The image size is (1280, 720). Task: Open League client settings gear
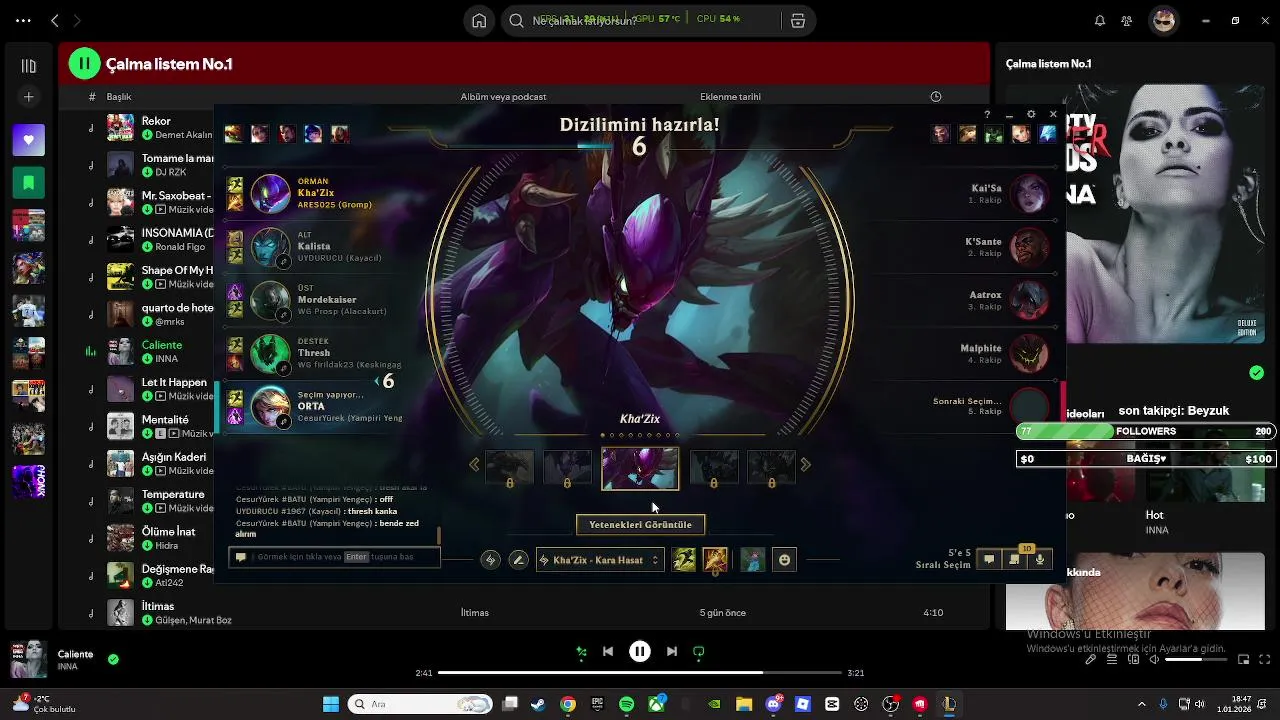click(1031, 115)
